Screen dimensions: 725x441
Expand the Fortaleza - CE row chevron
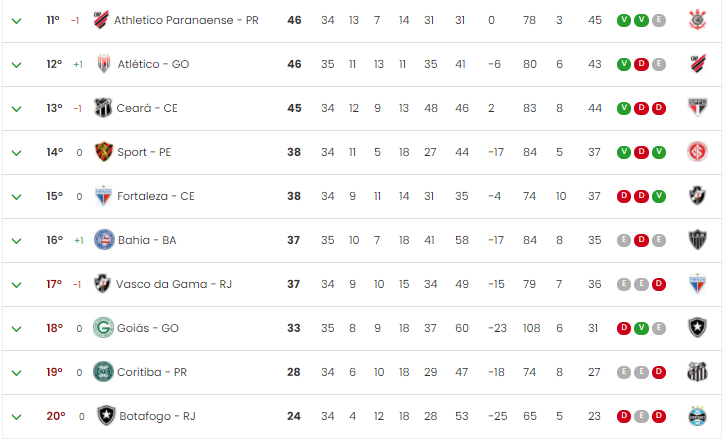point(16,197)
